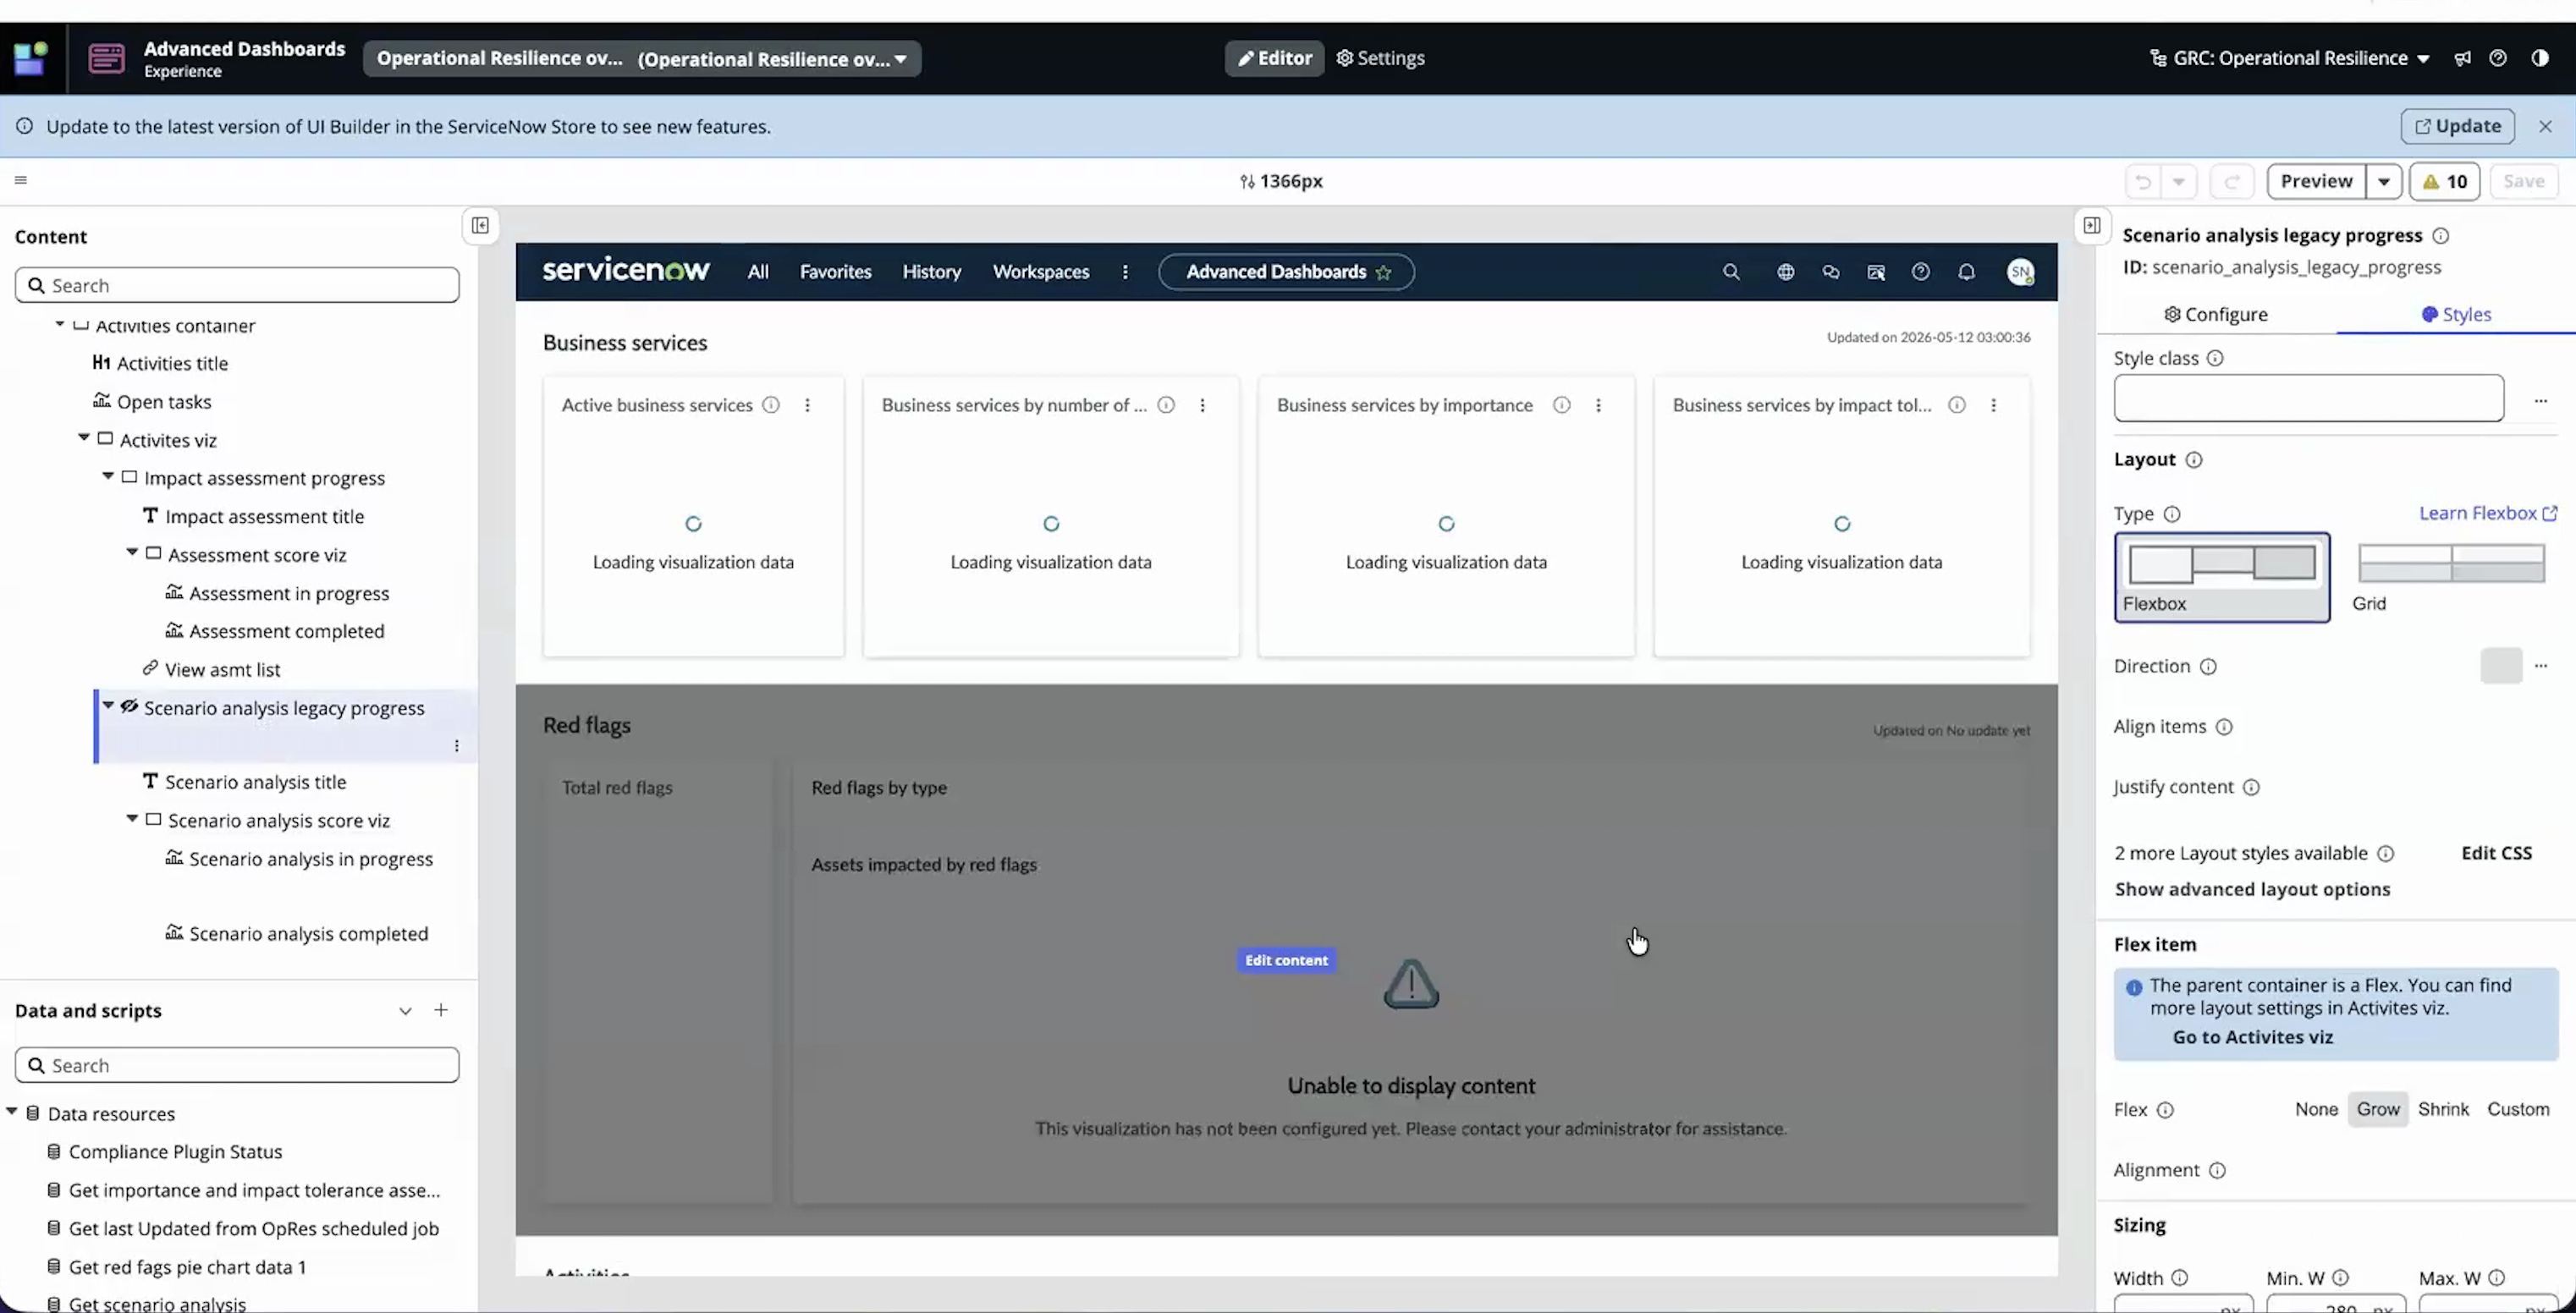Open the undo history dropdown

coord(2178,181)
